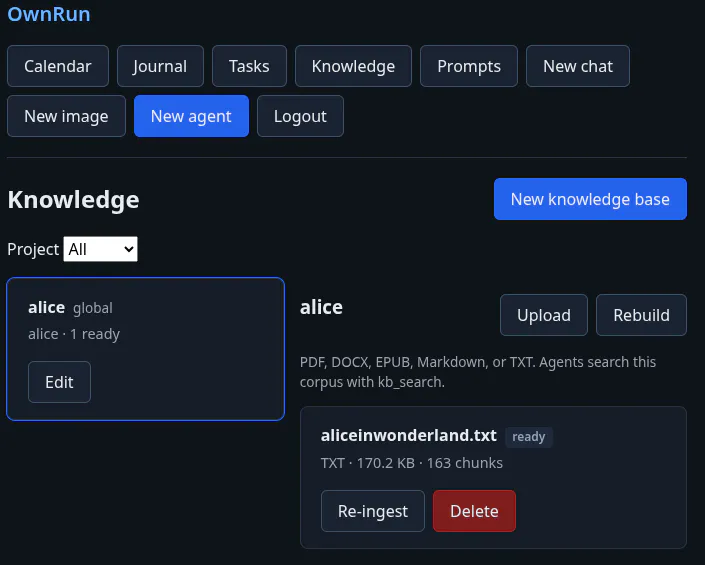Click the New image button
The width and height of the screenshot is (705, 565).
(66, 116)
